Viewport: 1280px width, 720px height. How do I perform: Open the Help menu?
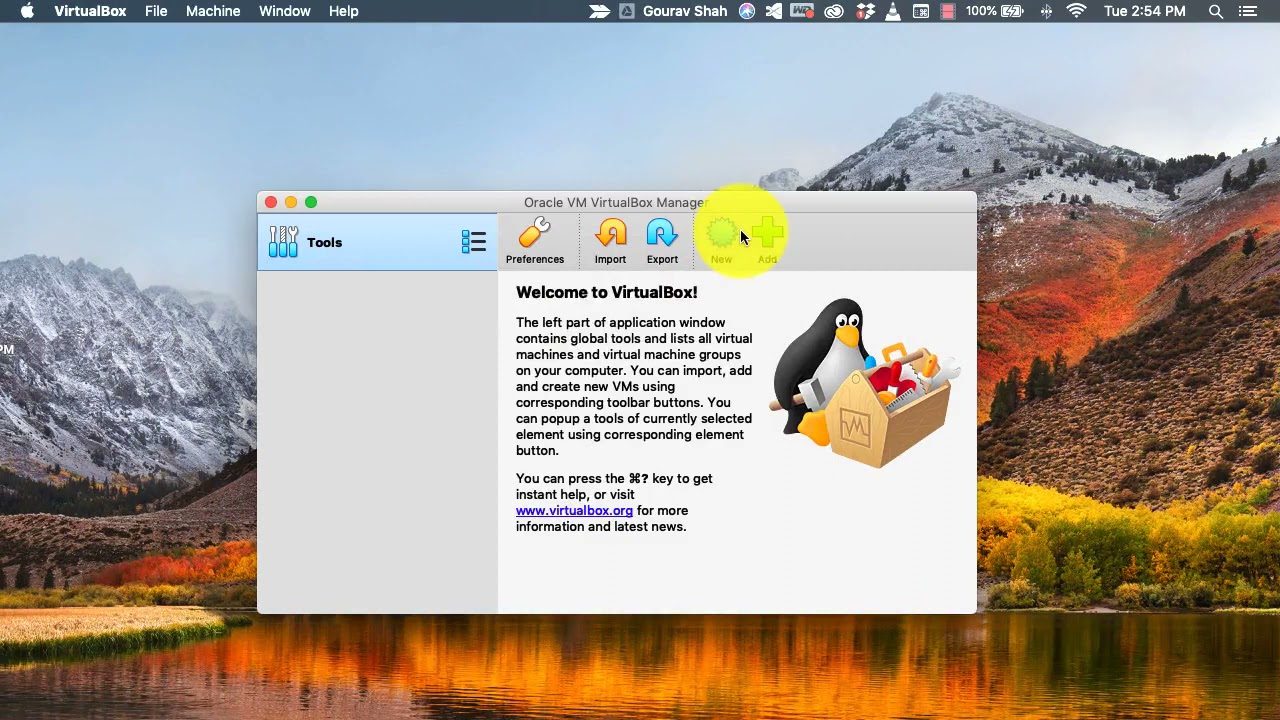pos(344,11)
